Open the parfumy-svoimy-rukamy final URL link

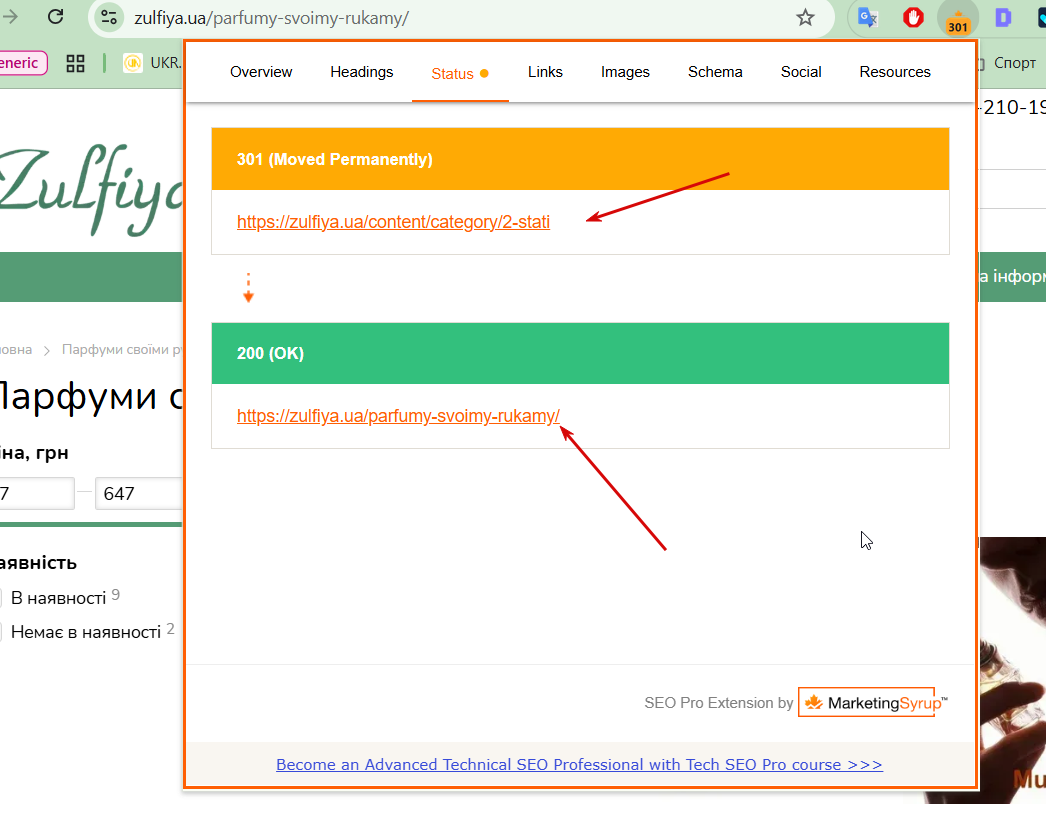398,416
